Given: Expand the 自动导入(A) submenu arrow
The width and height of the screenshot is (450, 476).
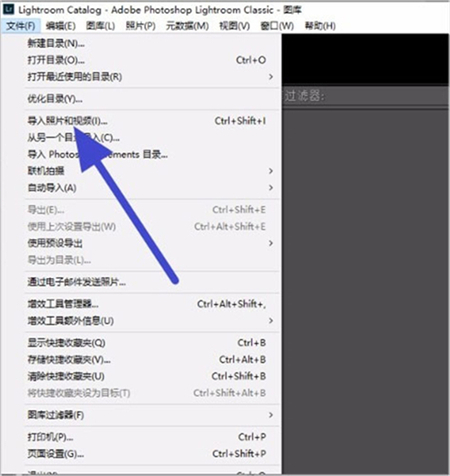Looking at the screenshot, I should (x=271, y=188).
